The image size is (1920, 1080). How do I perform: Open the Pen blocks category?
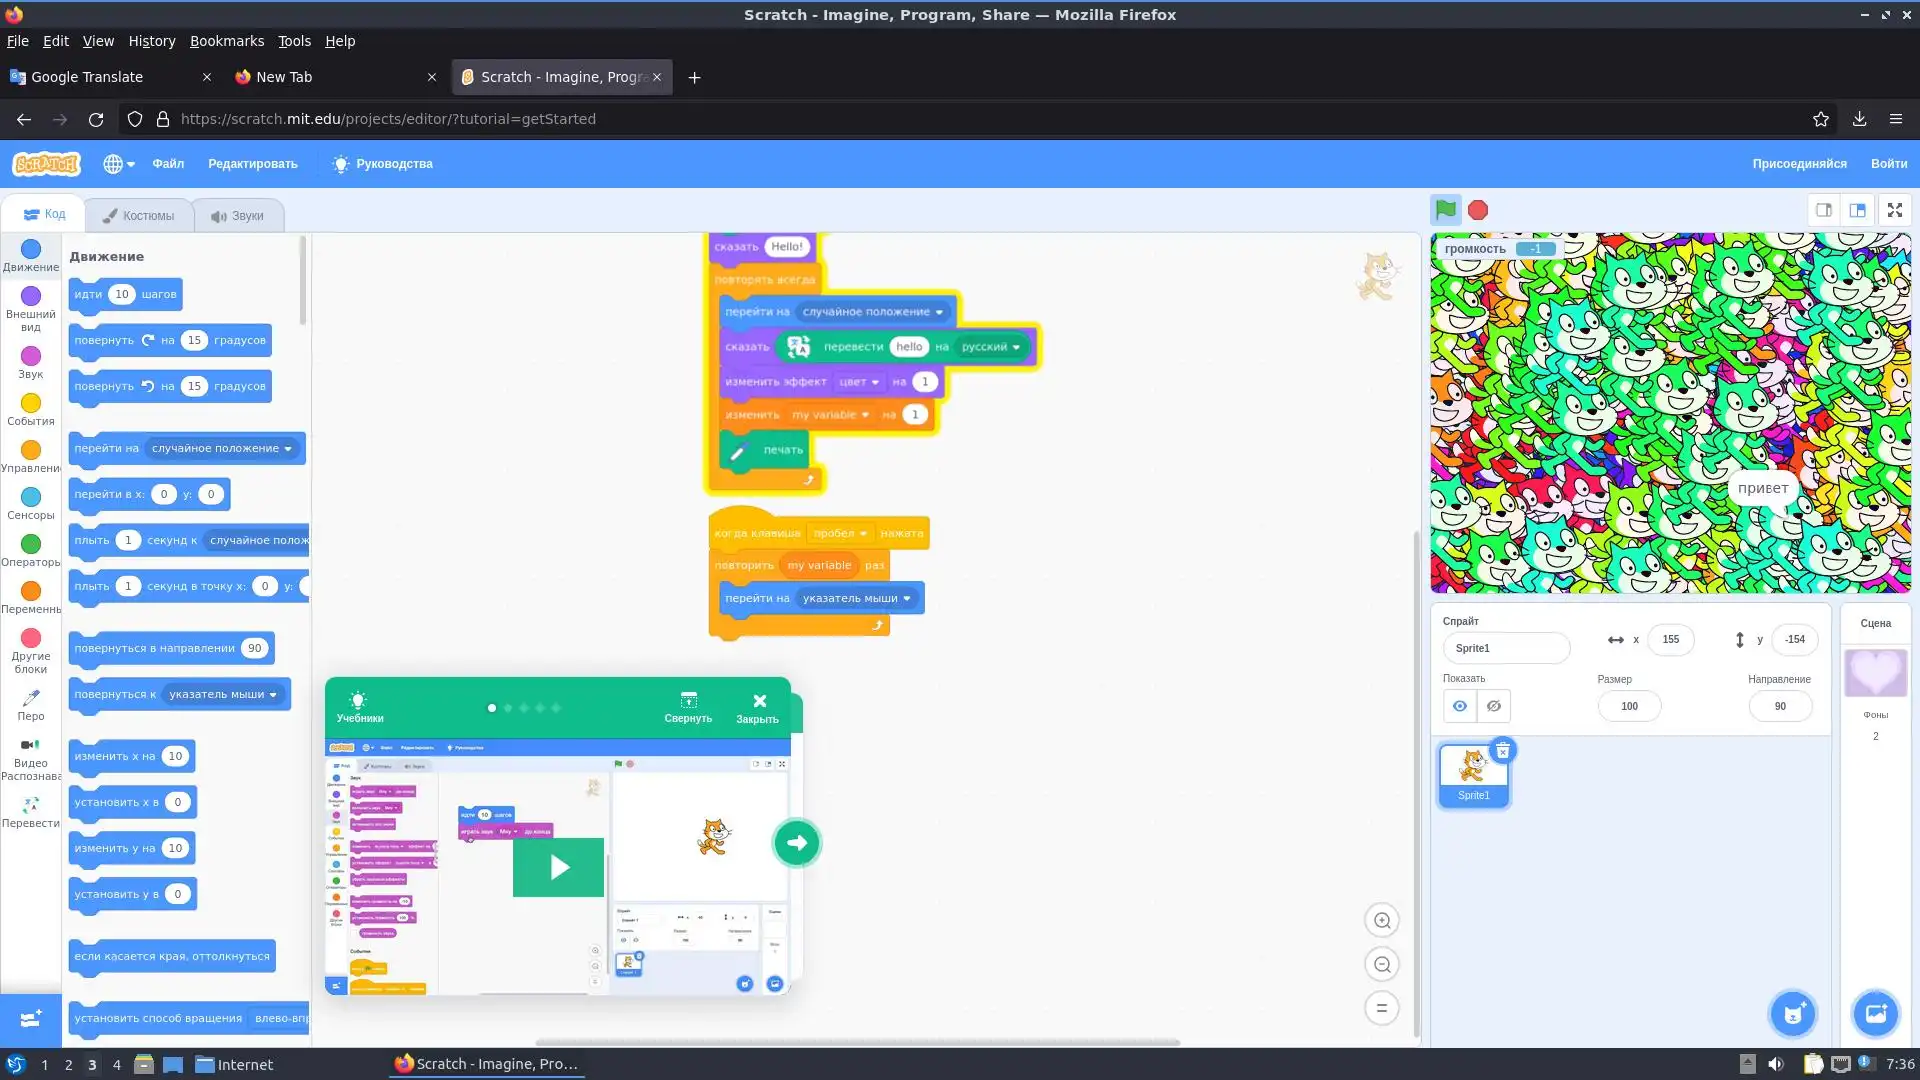tap(30, 704)
